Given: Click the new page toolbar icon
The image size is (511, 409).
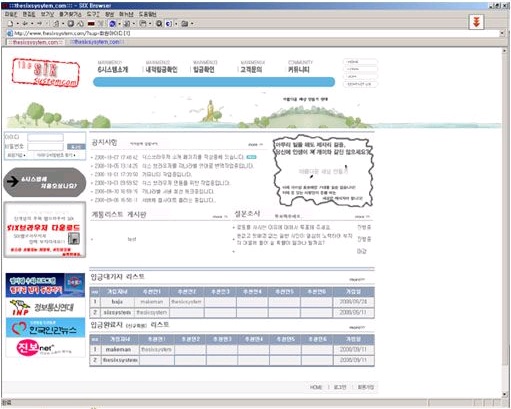Looking at the screenshot, I should [11, 23].
